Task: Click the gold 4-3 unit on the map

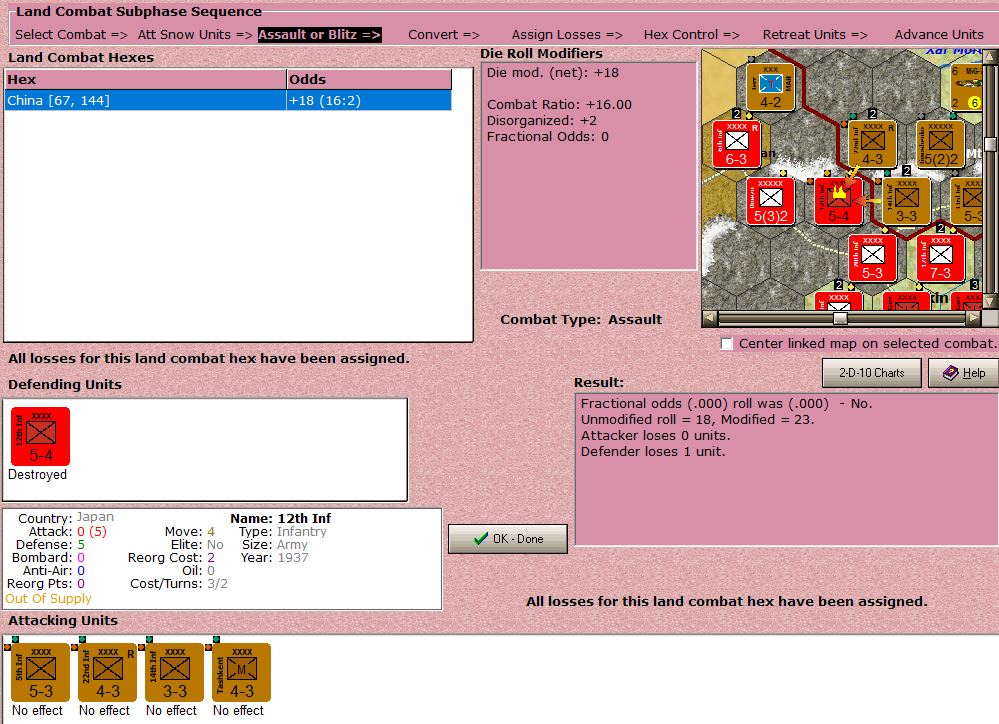Action: 872,144
